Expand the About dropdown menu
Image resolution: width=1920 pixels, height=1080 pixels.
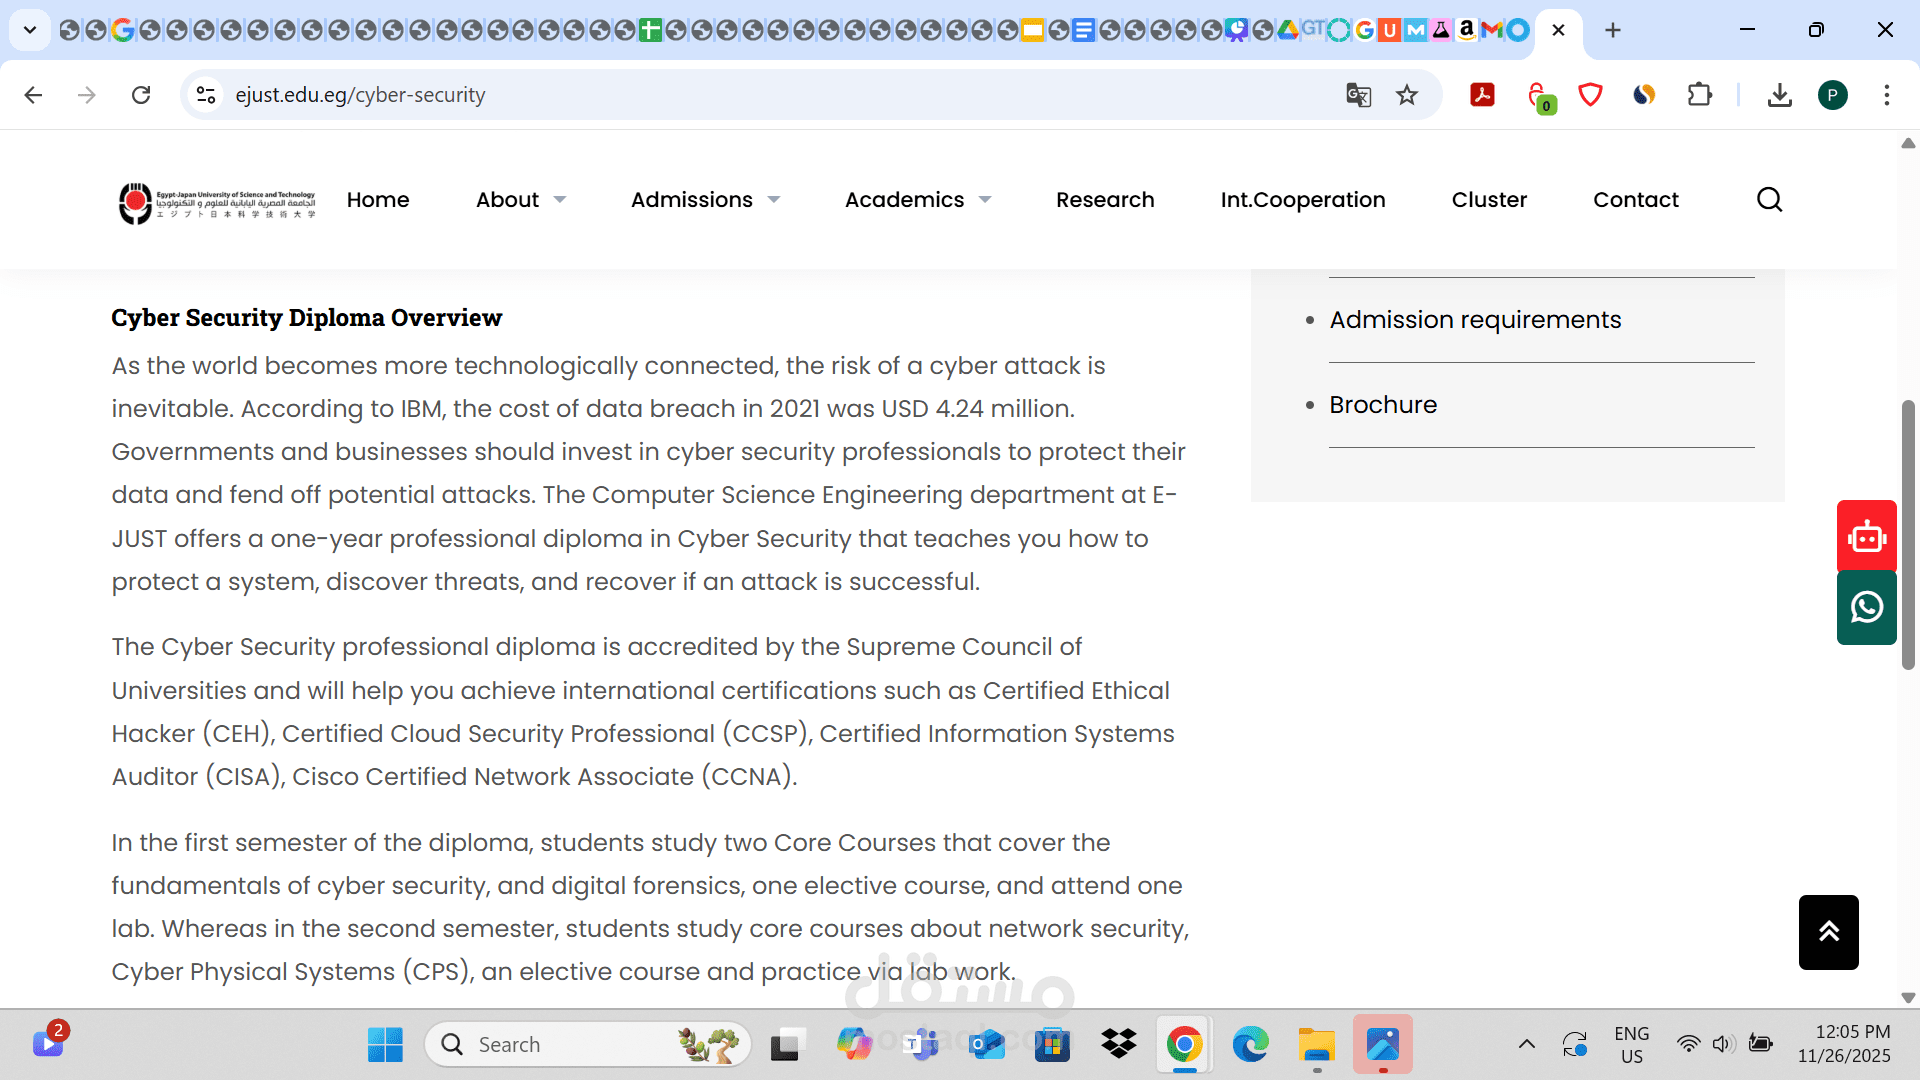(520, 200)
